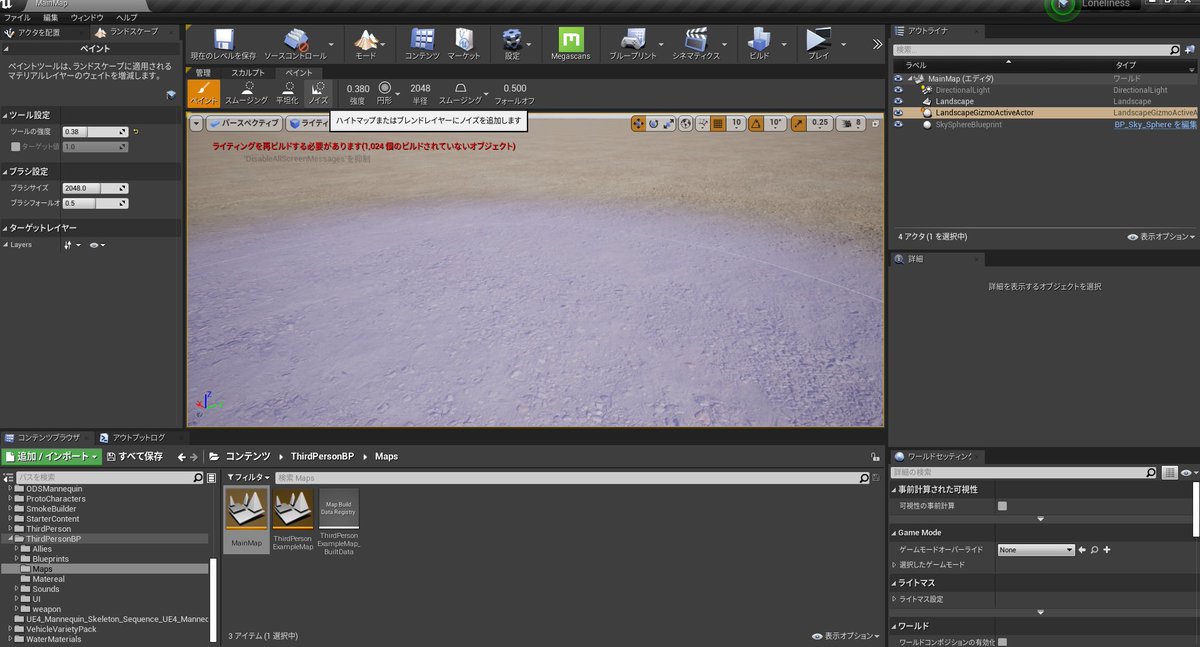Select the Smoothing landscape tool
Viewport: 1200px width, 647px height.
click(x=246, y=91)
